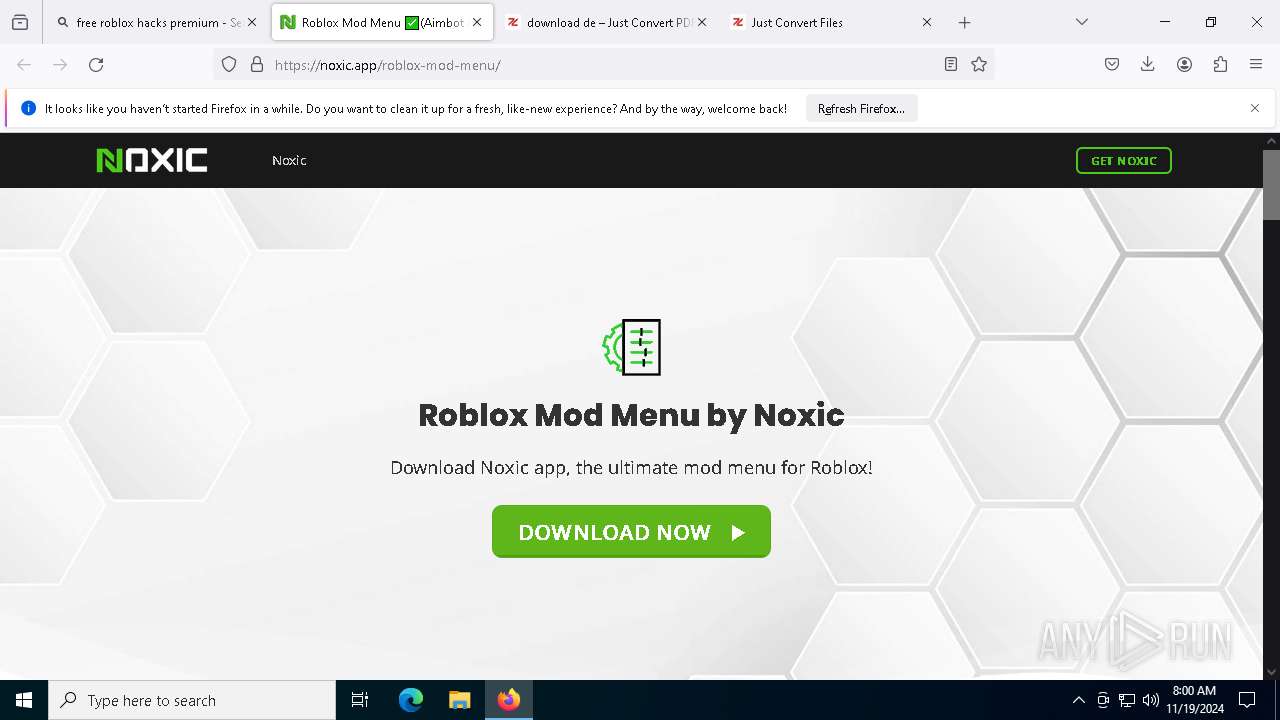Click the Roblox Mod Menu by Noxic heading
The image size is (1280, 720).
tap(631, 415)
